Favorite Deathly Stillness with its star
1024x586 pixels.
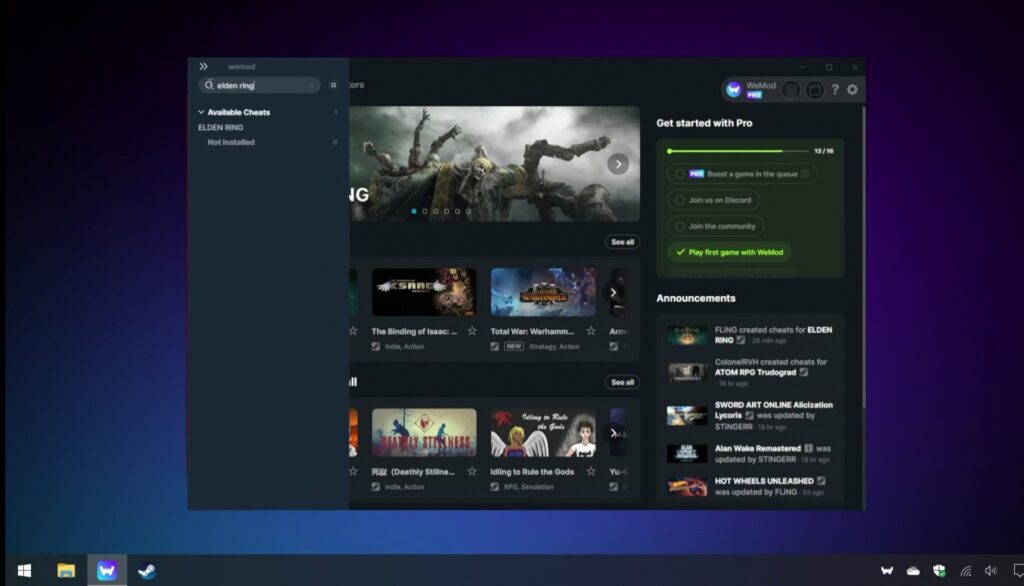[472, 472]
